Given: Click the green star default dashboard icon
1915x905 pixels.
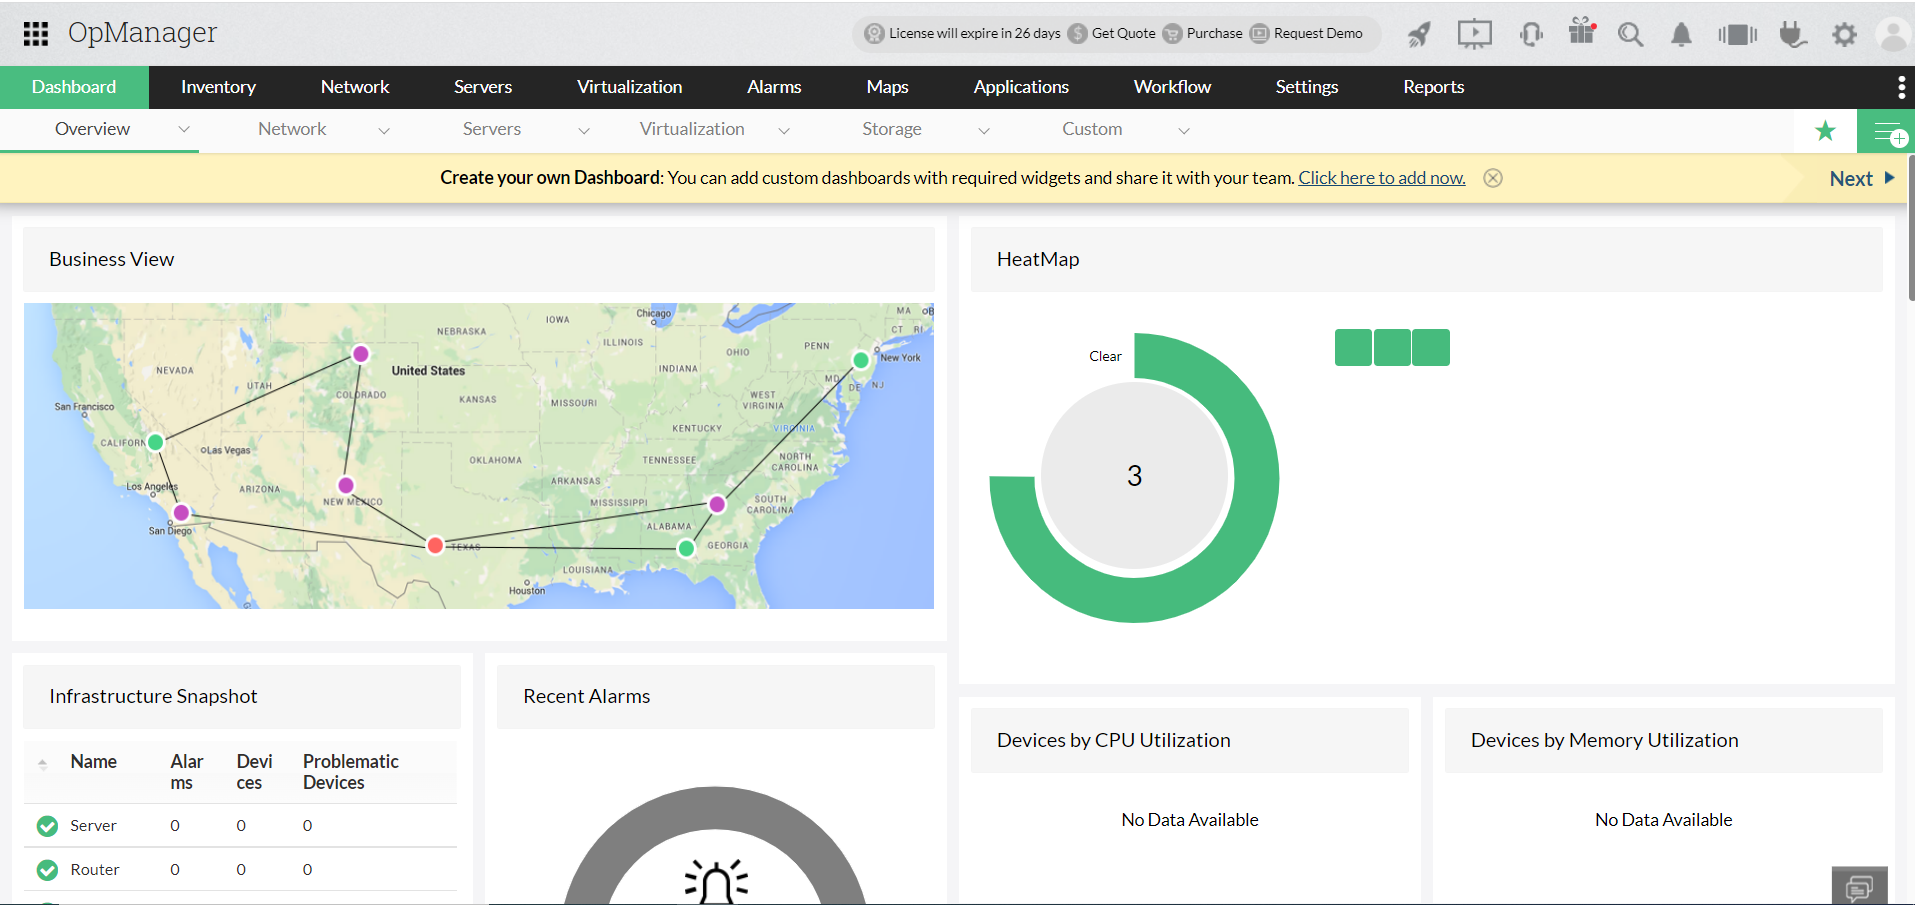Looking at the screenshot, I should [x=1825, y=131].
